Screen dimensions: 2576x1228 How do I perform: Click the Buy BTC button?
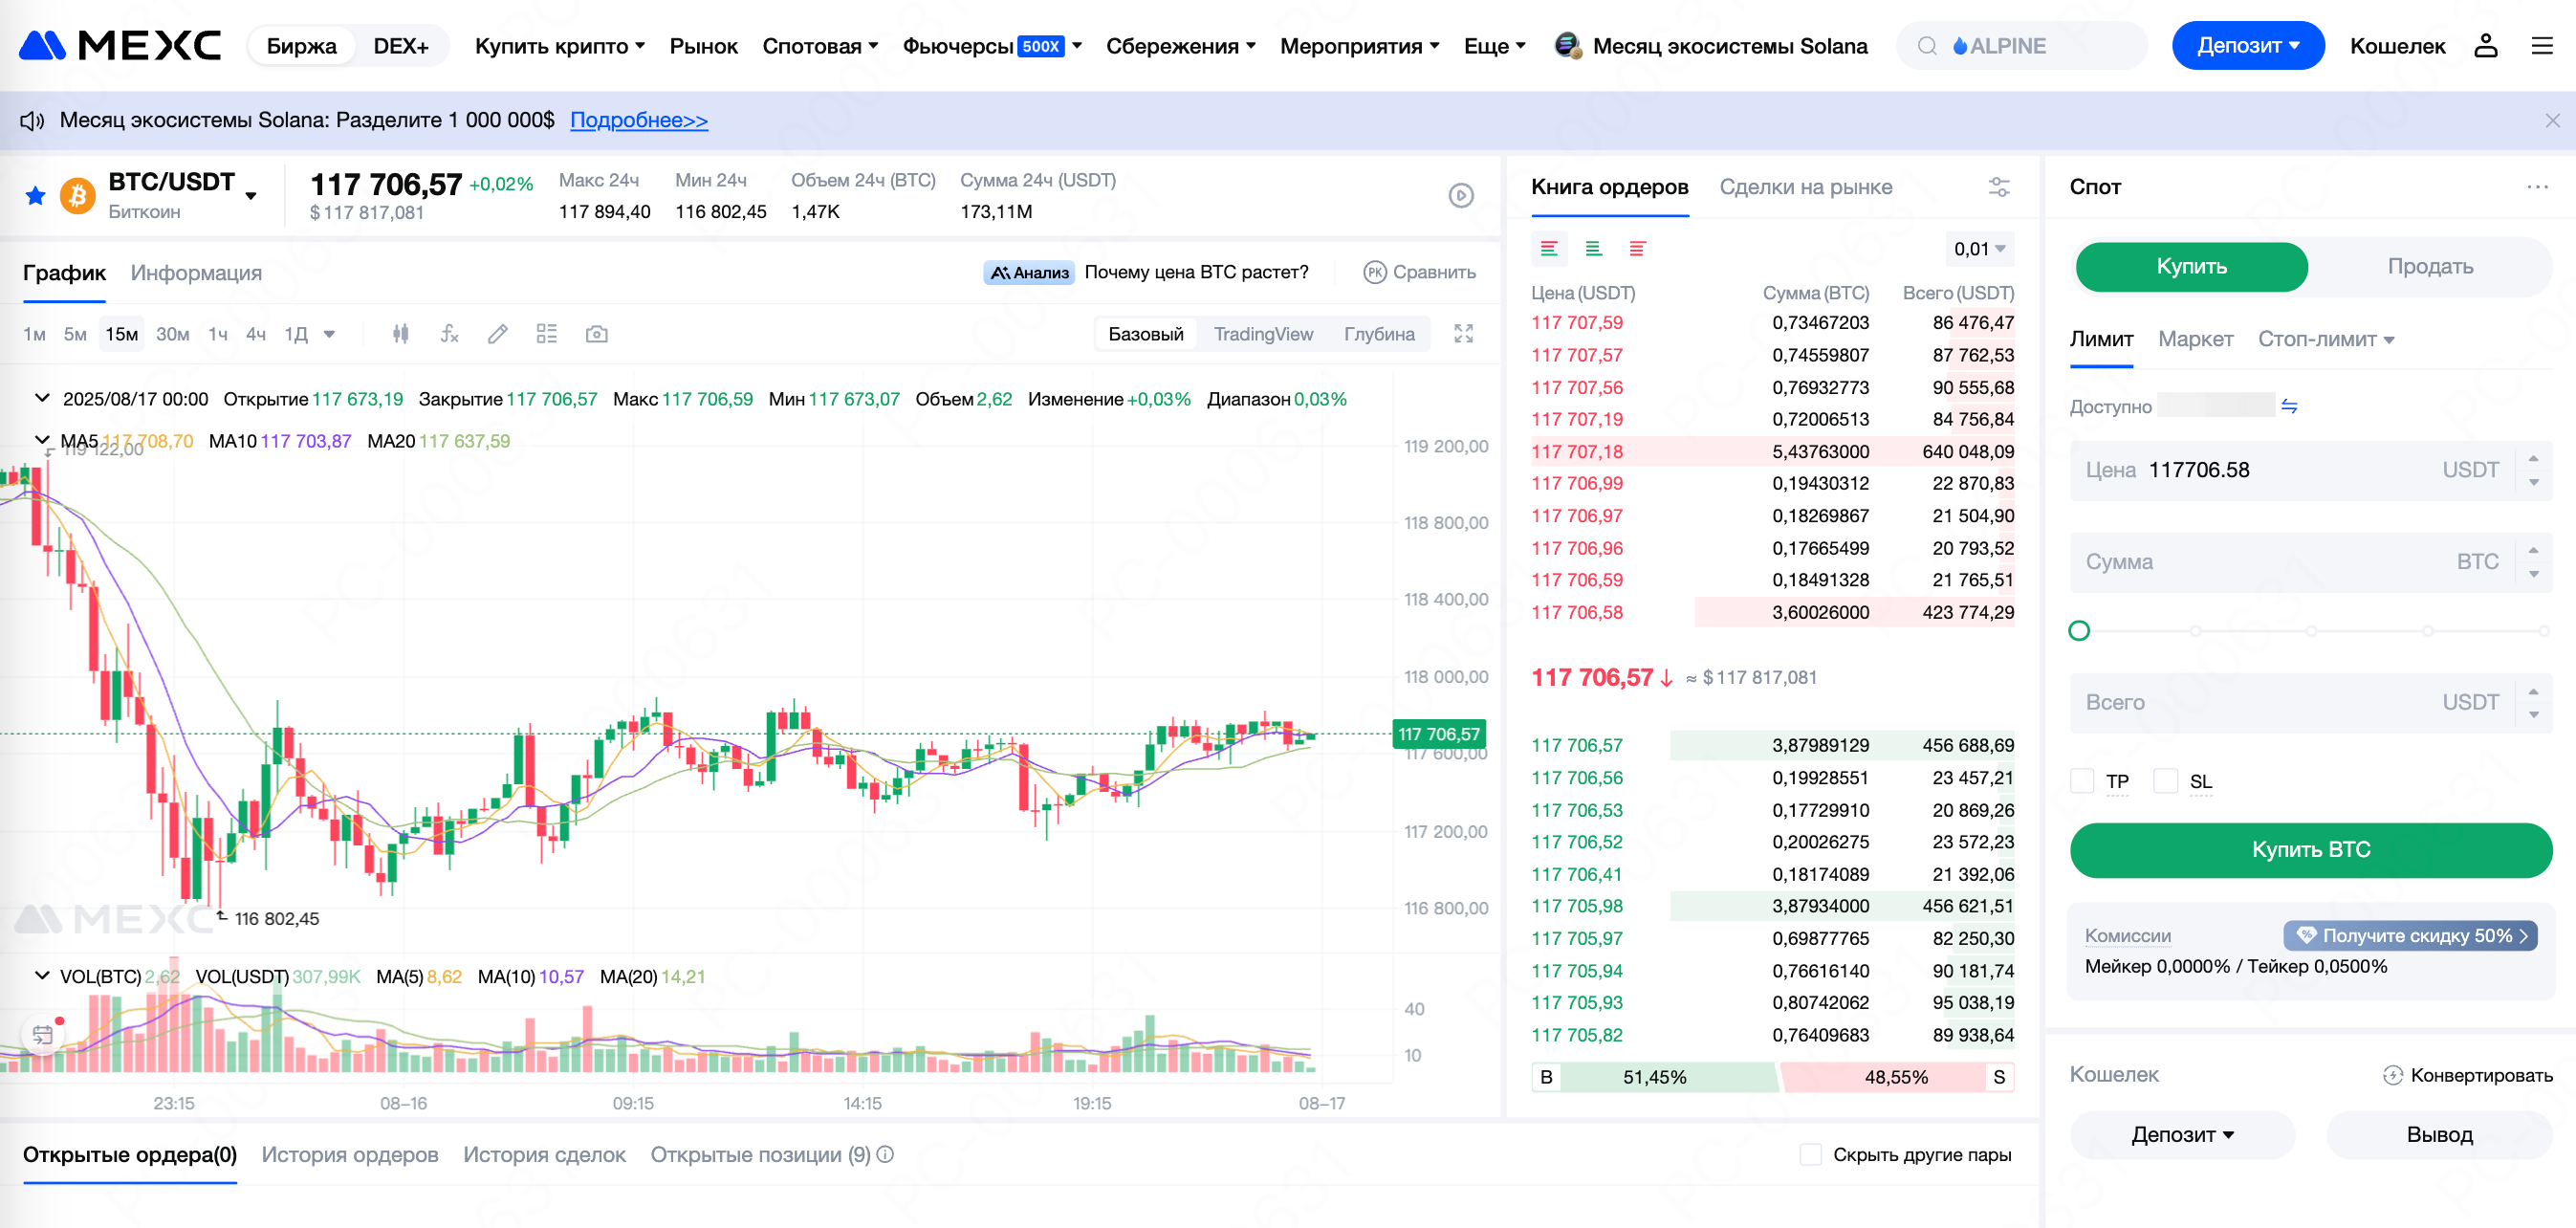tap(2311, 850)
